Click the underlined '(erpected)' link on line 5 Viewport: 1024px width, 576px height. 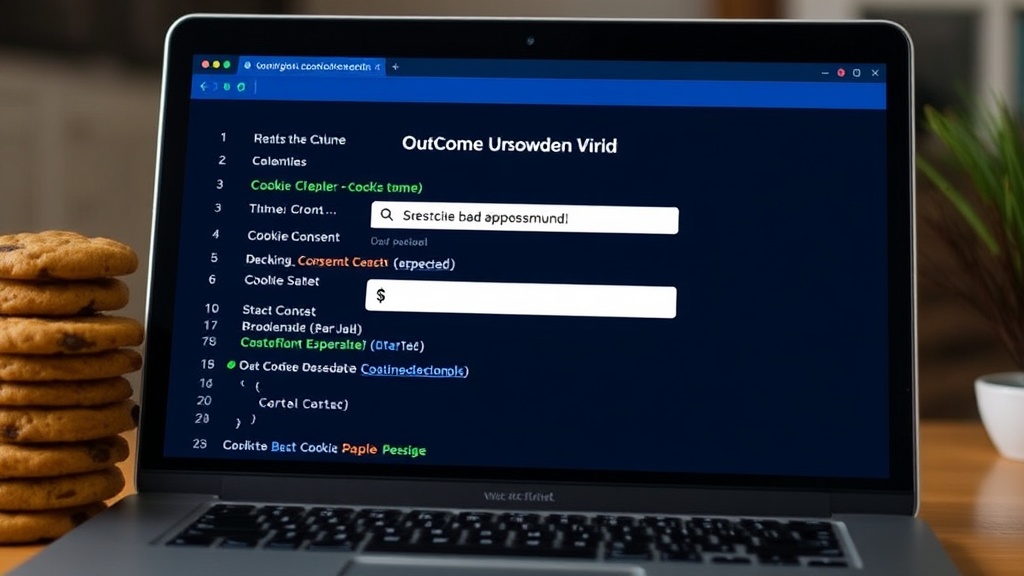point(424,264)
